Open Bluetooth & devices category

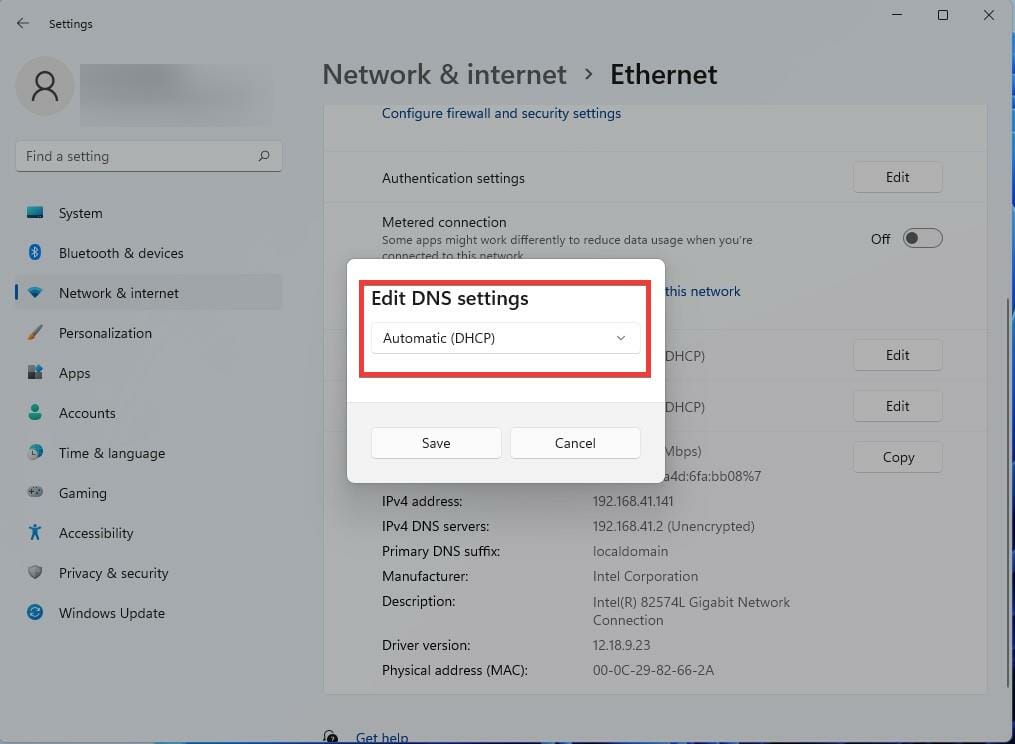tap(149, 253)
